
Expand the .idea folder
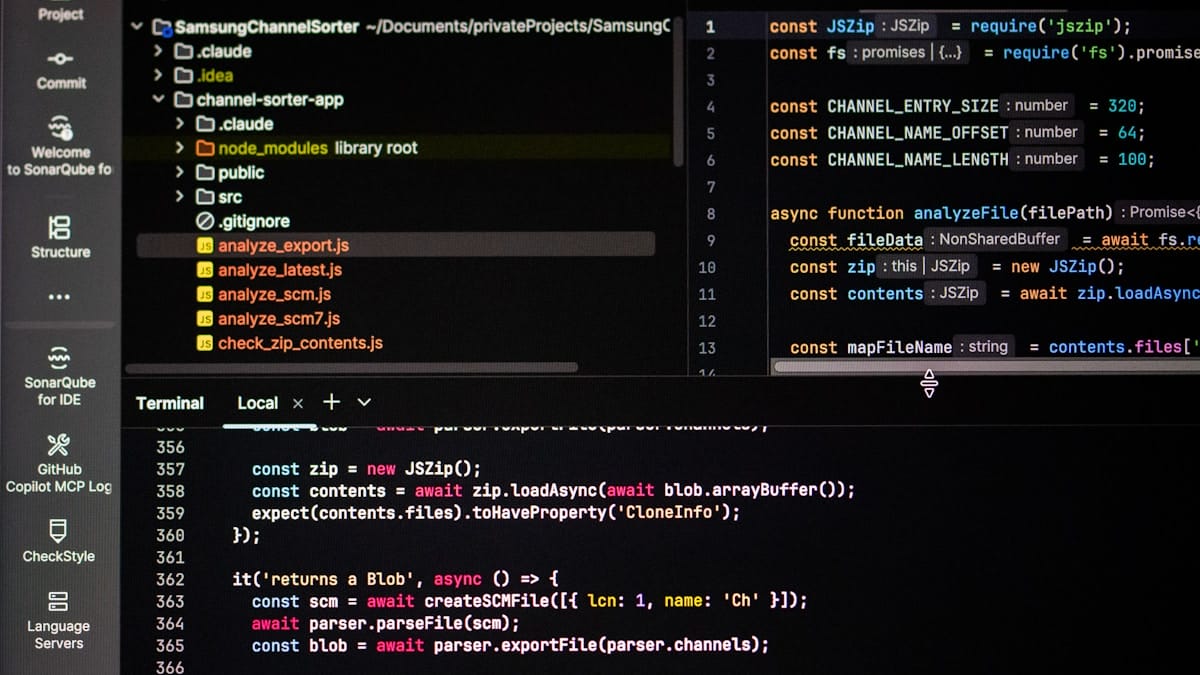click(x=158, y=75)
